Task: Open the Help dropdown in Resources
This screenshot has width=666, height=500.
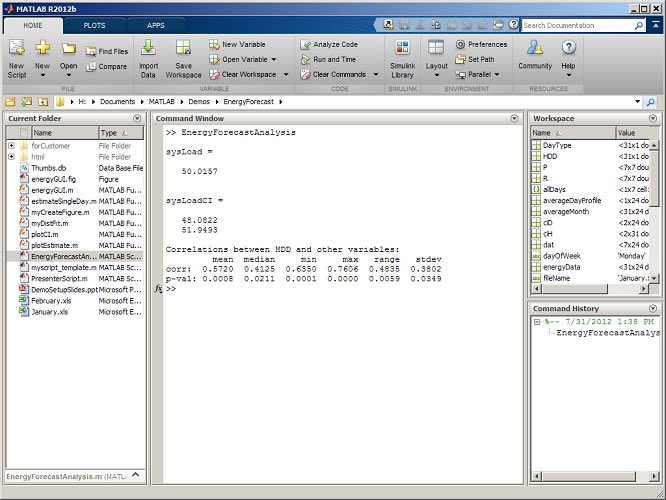Action: pyautogui.click(x=569, y=75)
